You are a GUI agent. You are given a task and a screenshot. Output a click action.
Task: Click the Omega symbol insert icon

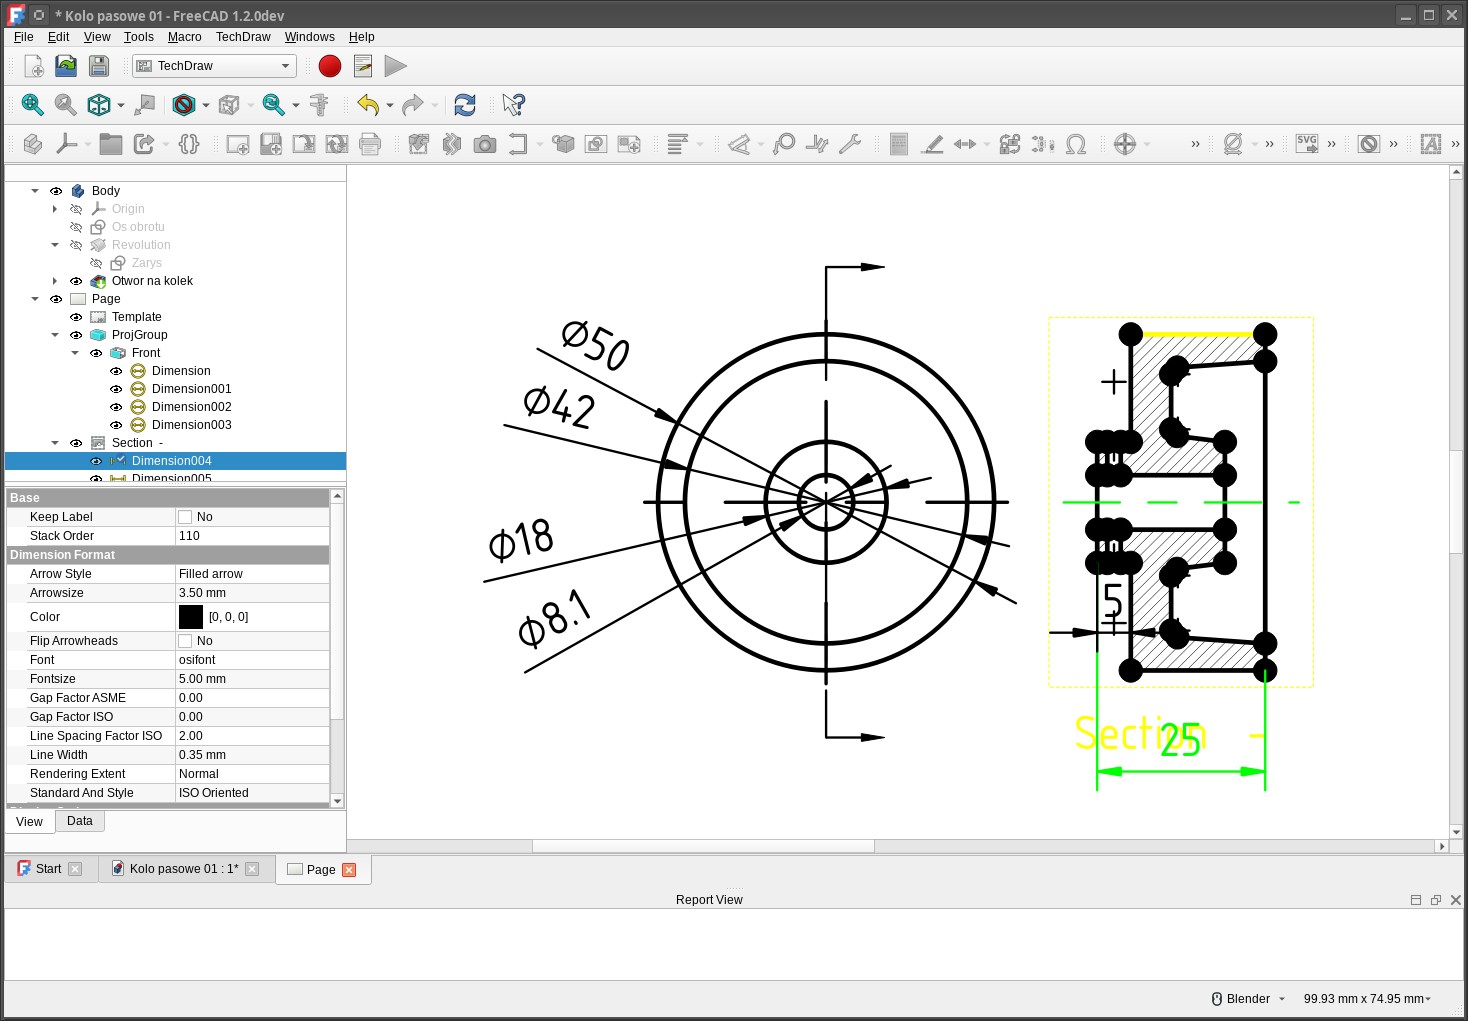click(1076, 144)
